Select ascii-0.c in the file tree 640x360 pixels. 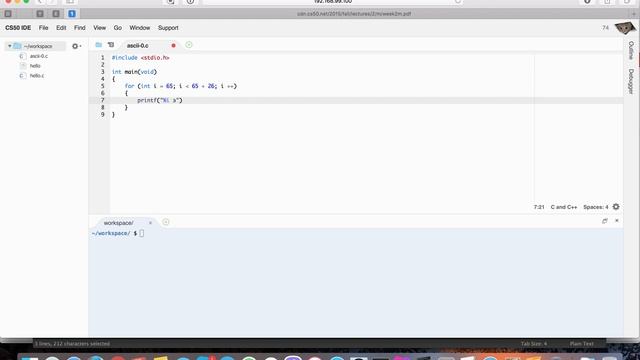(x=39, y=56)
